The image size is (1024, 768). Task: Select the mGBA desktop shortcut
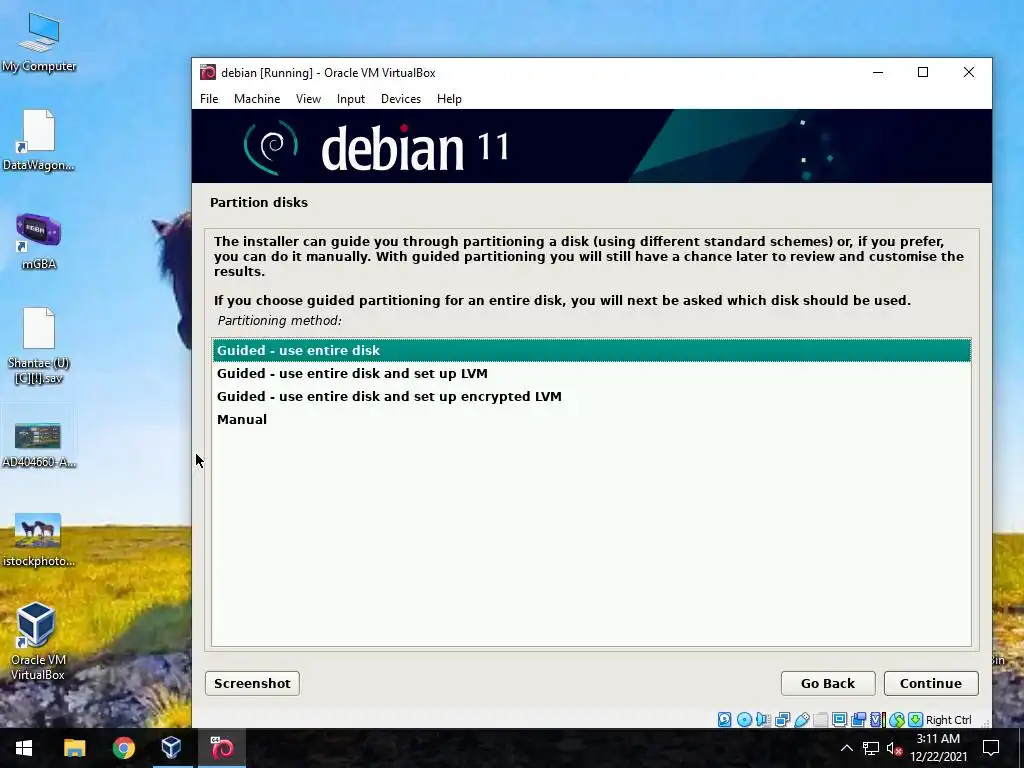tap(39, 241)
